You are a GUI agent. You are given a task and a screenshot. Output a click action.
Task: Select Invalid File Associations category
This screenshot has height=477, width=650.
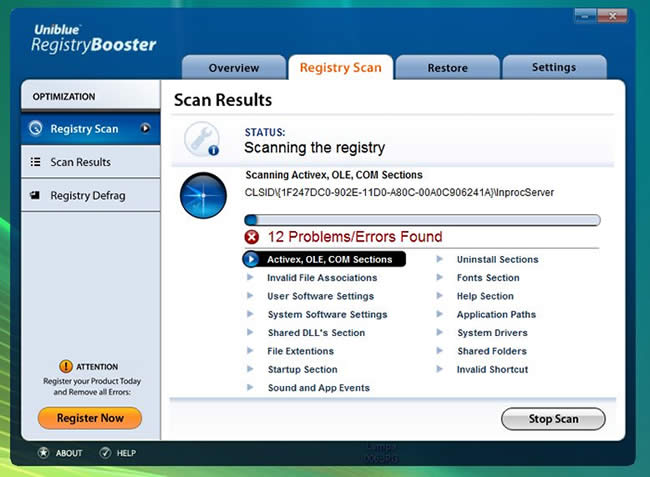click(x=322, y=278)
